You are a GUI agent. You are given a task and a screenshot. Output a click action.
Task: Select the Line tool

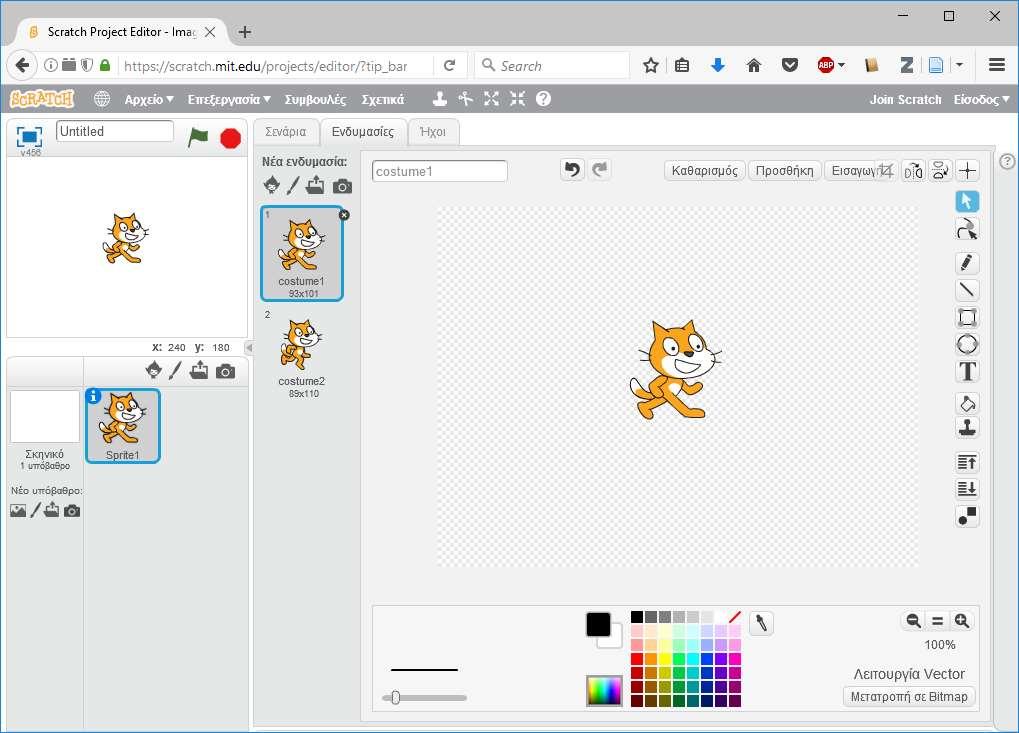[x=967, y=290]
